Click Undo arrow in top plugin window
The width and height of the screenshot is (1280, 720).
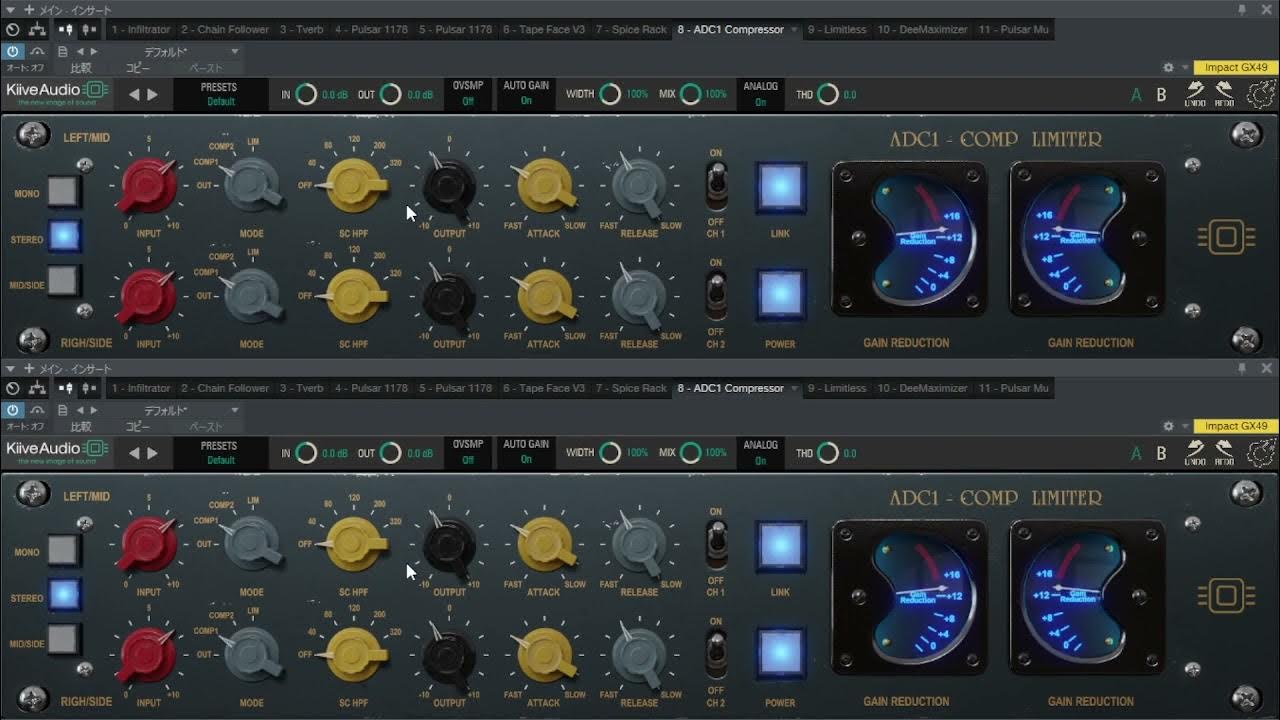pyautogui.click(x=1195, y=94)
